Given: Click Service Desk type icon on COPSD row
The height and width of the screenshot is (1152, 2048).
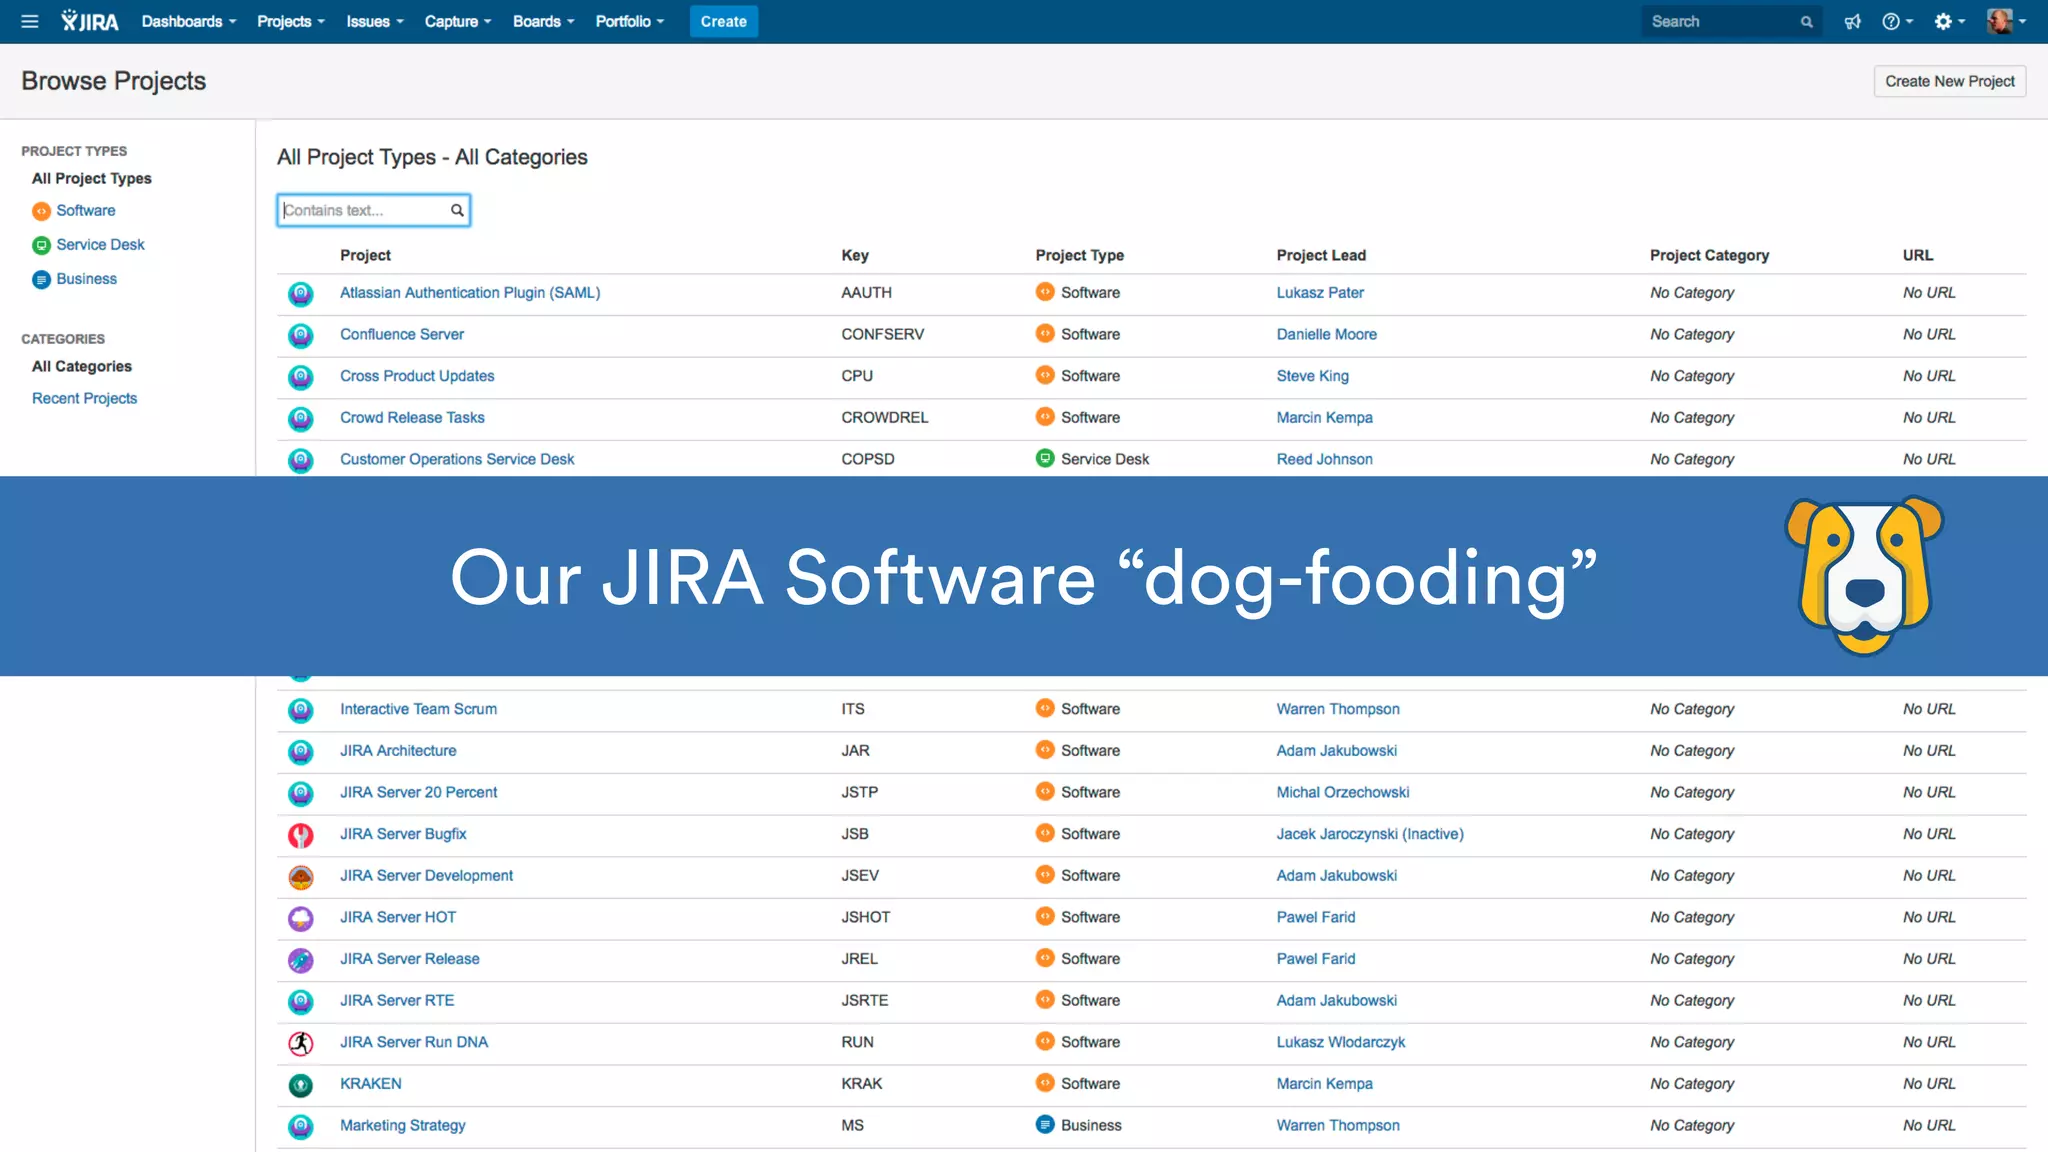Looking at the screenshot, I should coord(1045,458).
